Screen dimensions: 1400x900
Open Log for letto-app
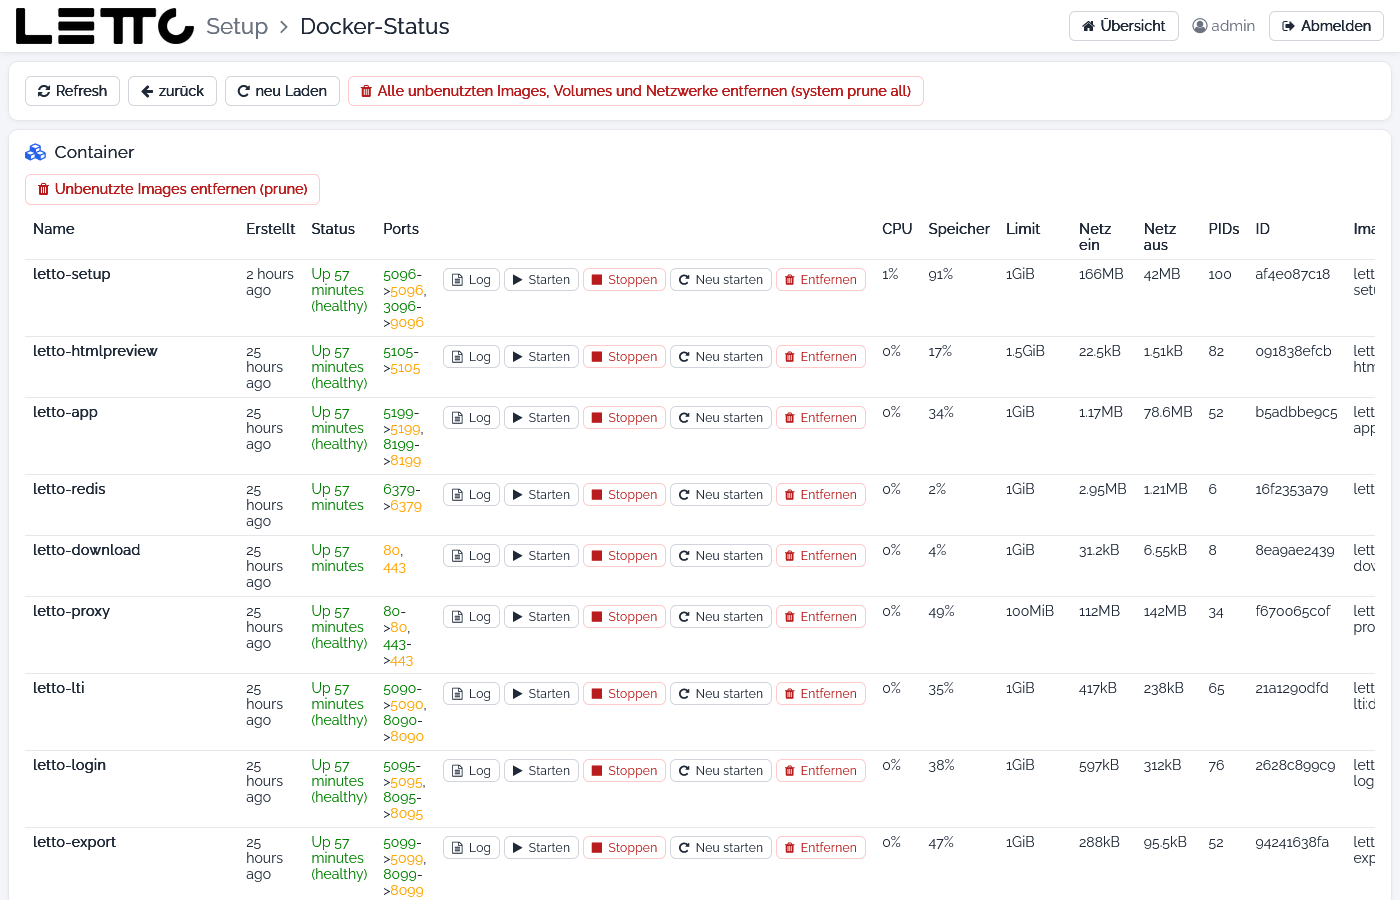(471, 418)
